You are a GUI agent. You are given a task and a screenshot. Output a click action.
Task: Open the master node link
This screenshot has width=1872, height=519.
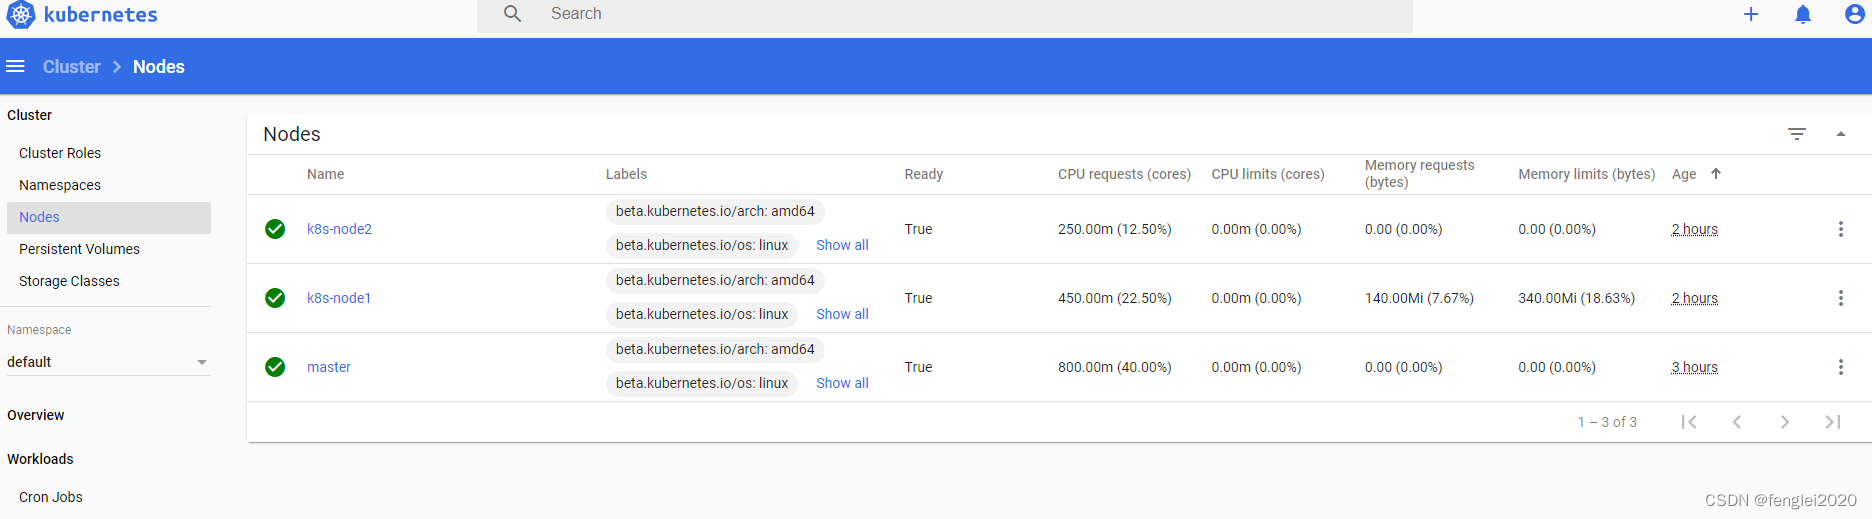pos(329,367)
